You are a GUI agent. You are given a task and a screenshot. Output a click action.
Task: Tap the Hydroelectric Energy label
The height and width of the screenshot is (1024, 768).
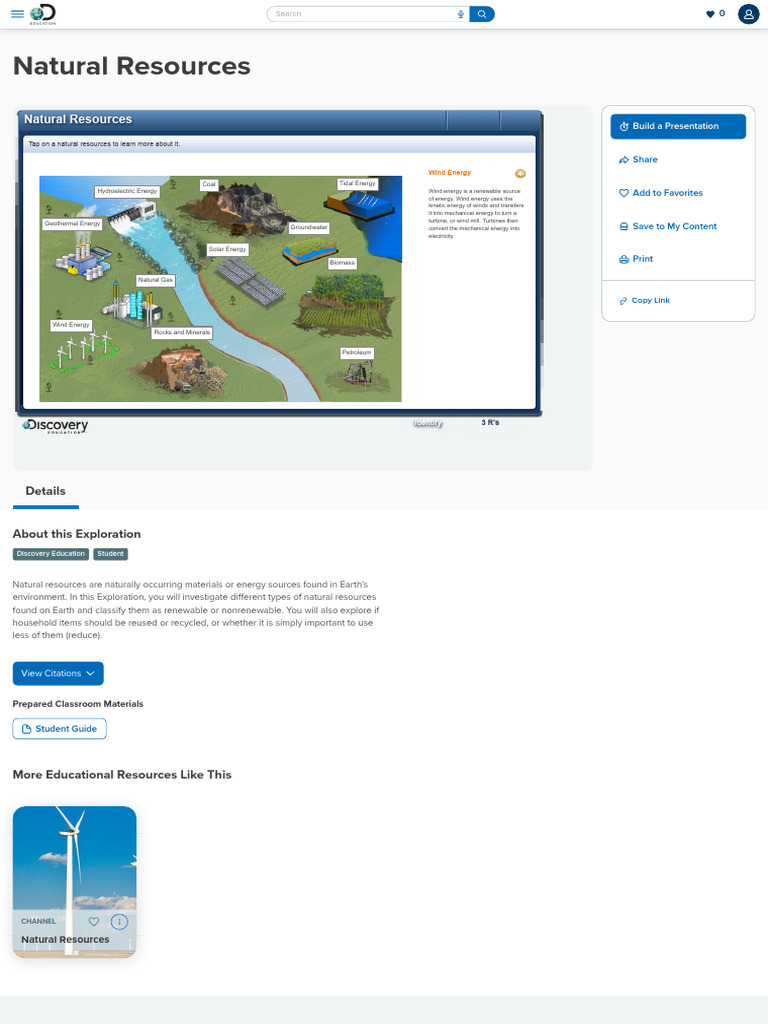tap(127, 191)
